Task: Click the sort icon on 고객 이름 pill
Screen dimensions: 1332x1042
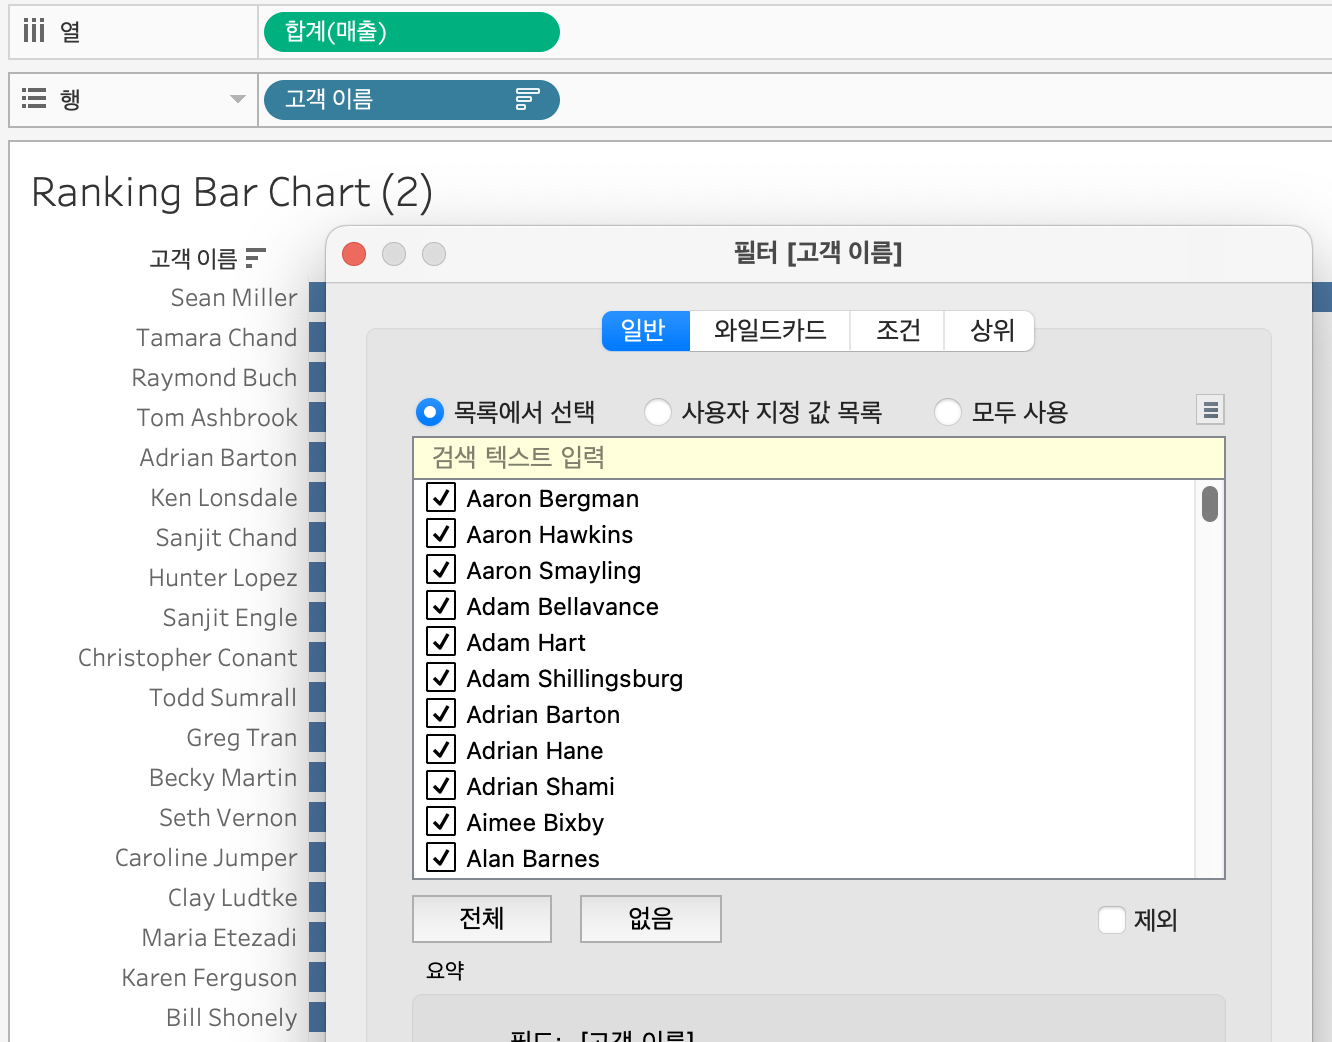Action: click(x=527, y=99)
